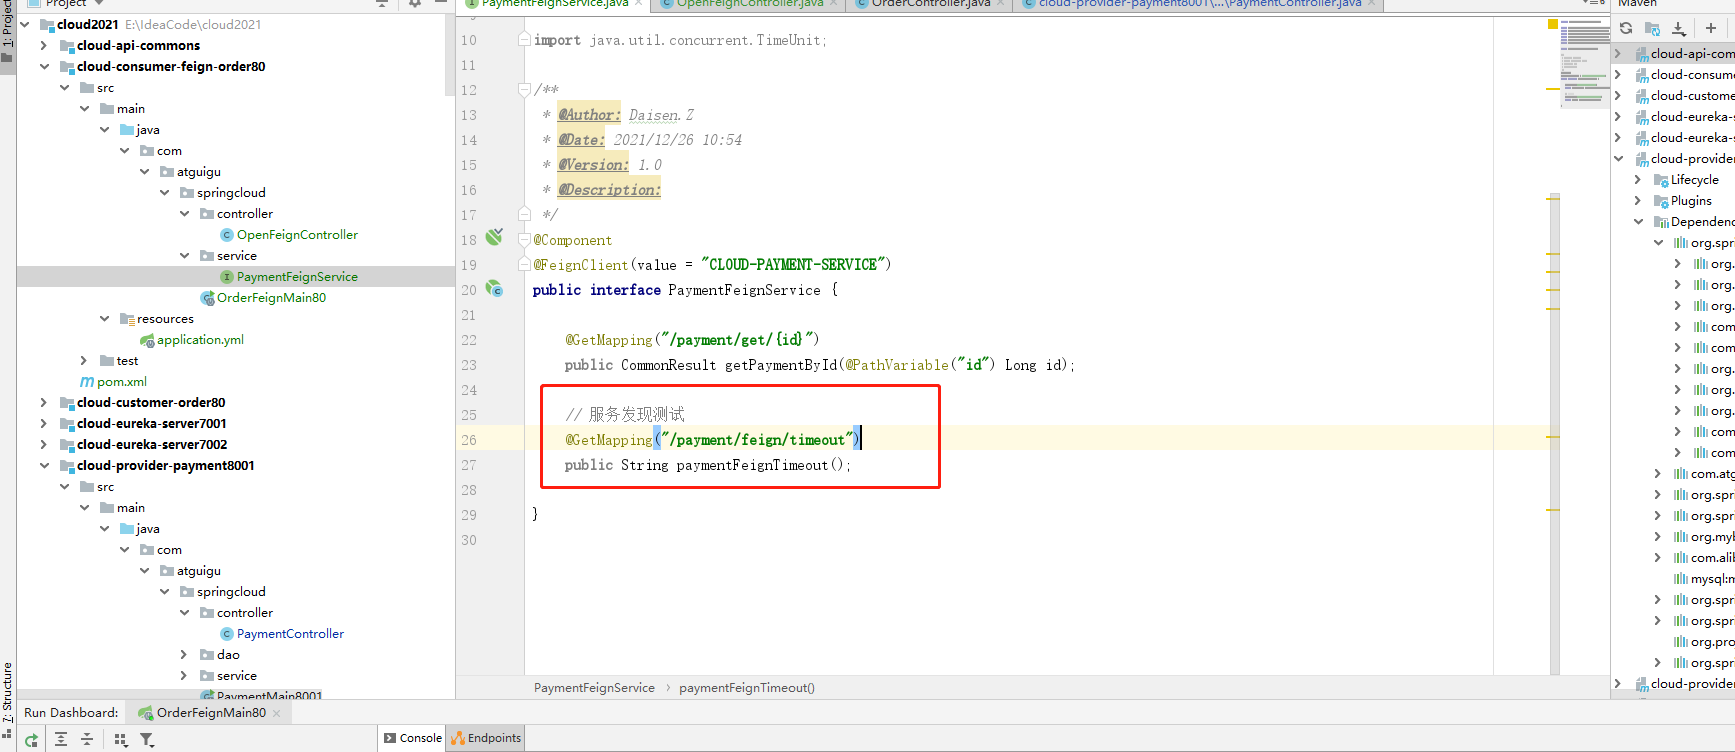Click line 26 GetMapping timeout code
The height and width of the screenshot is (752, 1735).
pyautogui.click(x=712, y=440)
